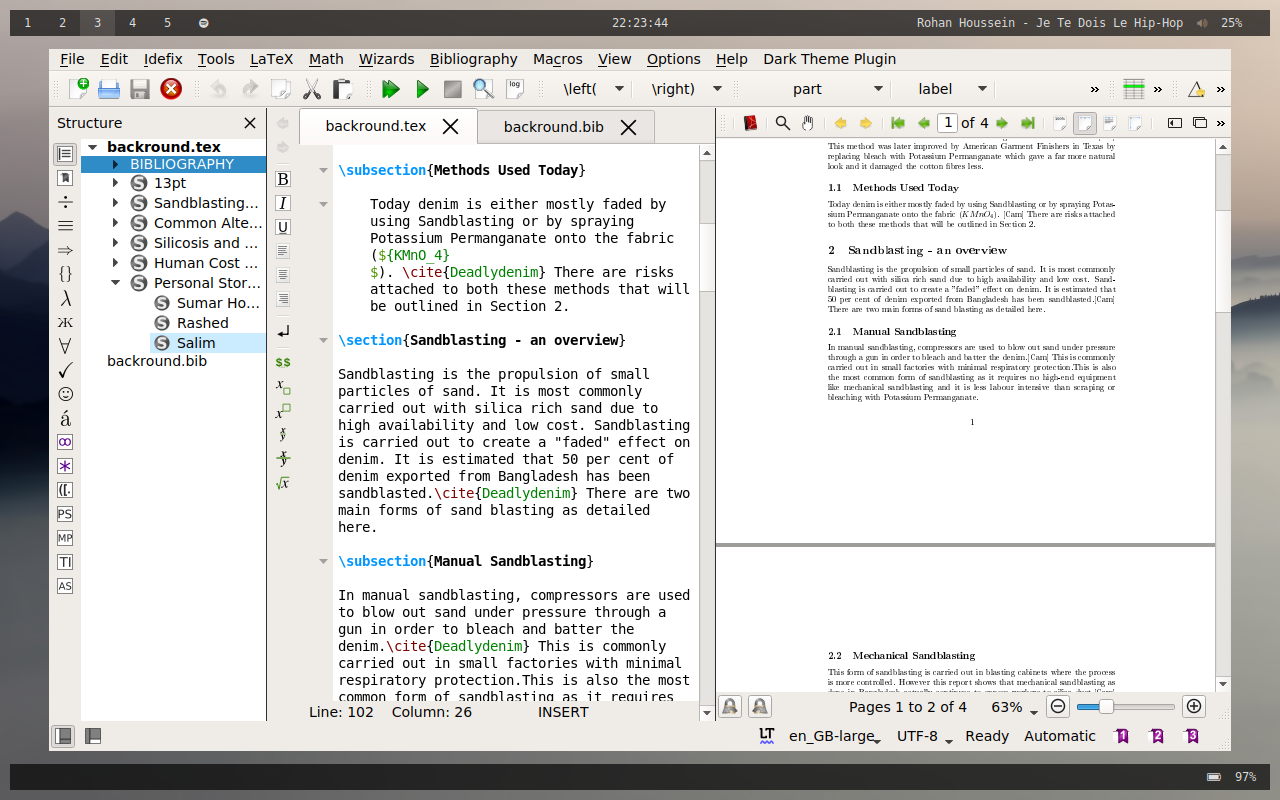The image size is (1280, 800).
Task: Compile with the single green arrow icon
Action: (x=422, y=89)
